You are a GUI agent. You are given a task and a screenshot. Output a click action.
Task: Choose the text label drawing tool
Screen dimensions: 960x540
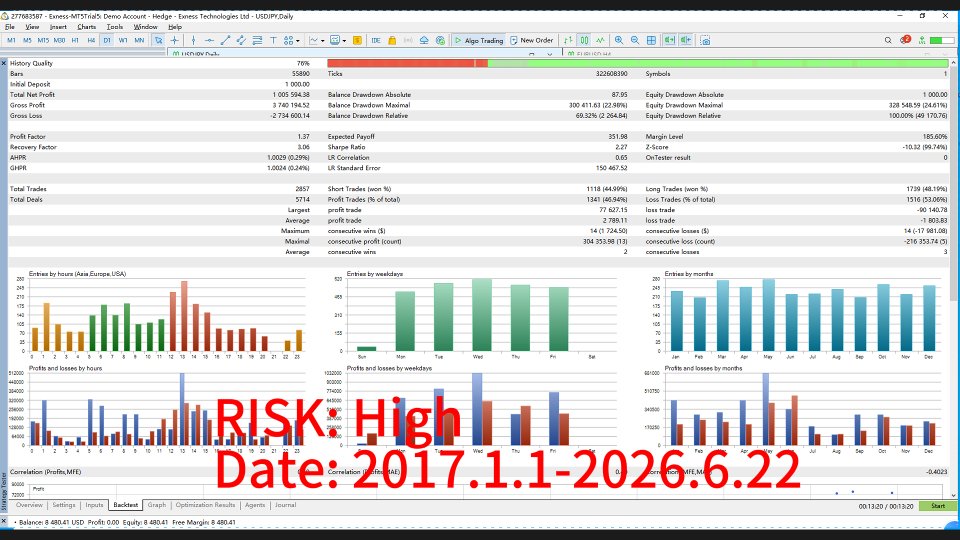point(273,40)
